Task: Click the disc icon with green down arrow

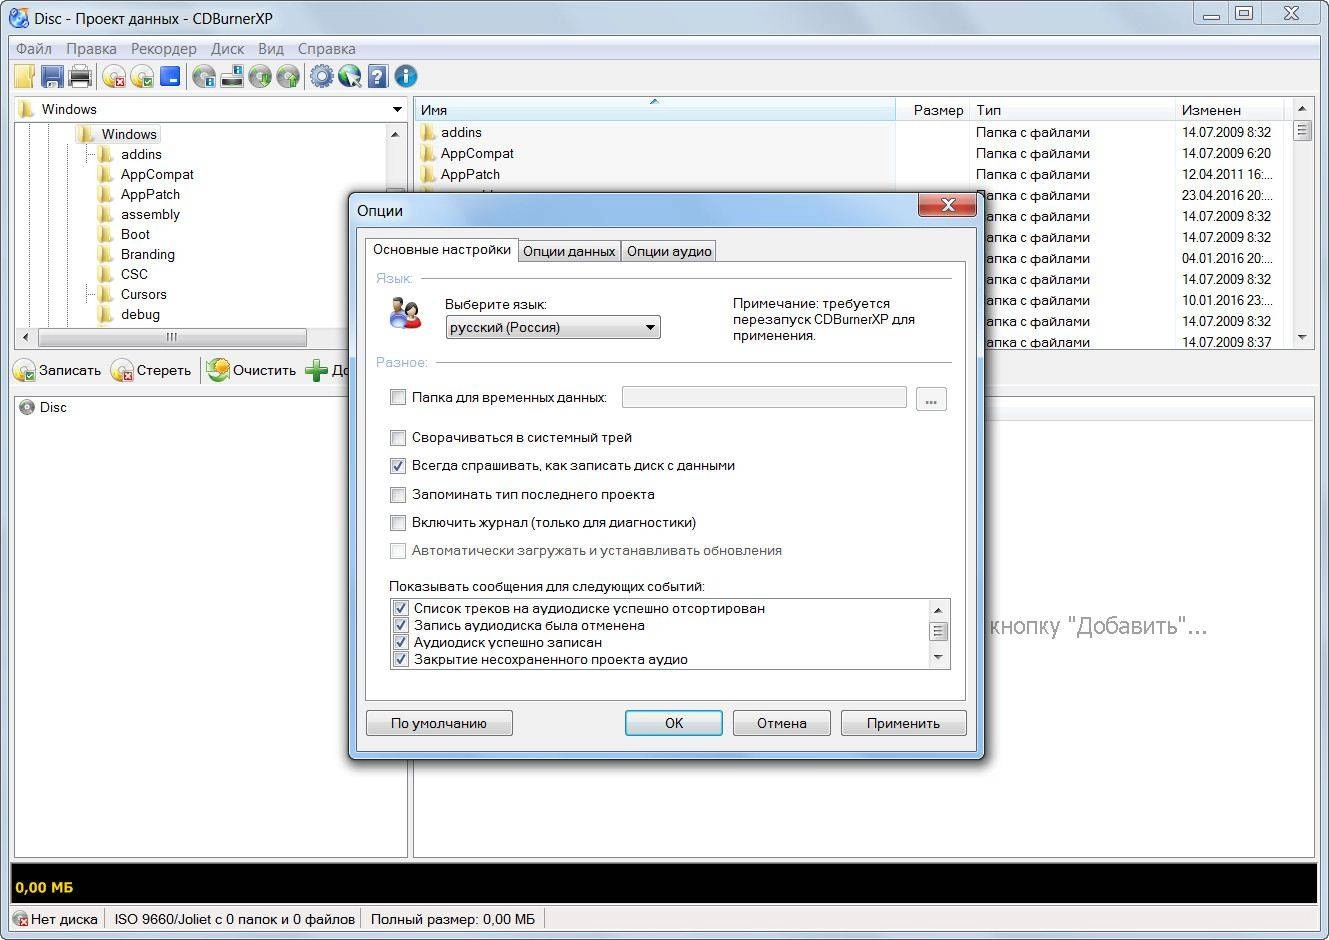Action: coord(260,76)
